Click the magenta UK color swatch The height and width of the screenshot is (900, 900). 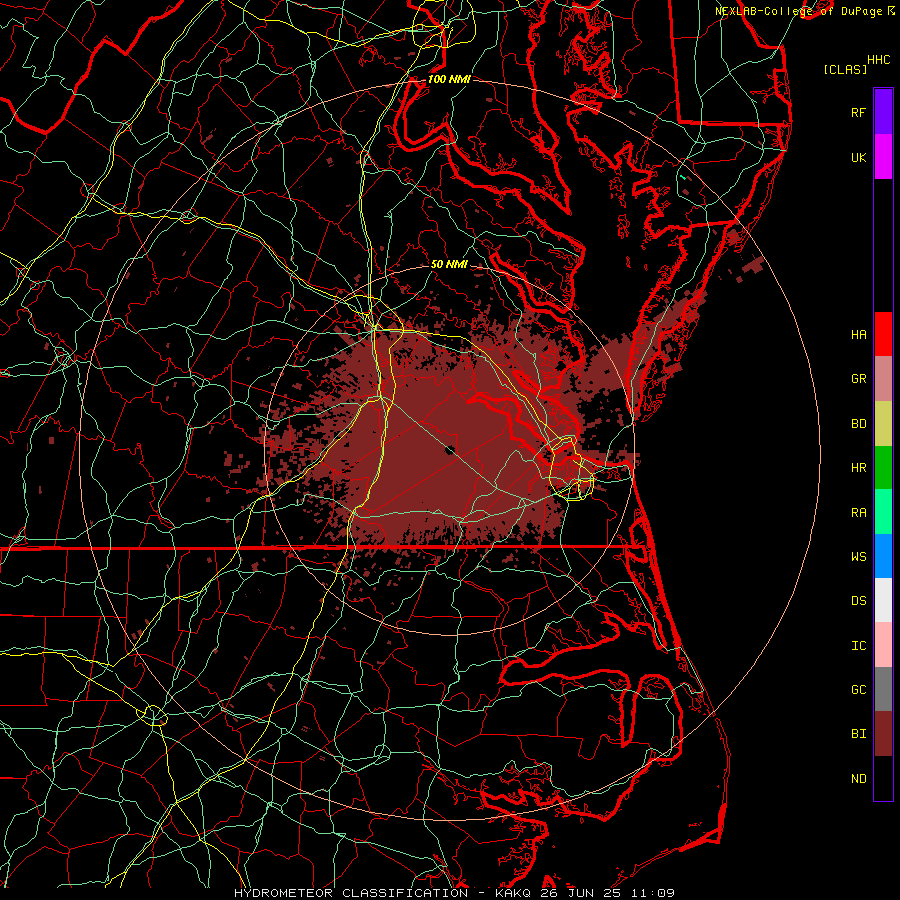point(883,157)
